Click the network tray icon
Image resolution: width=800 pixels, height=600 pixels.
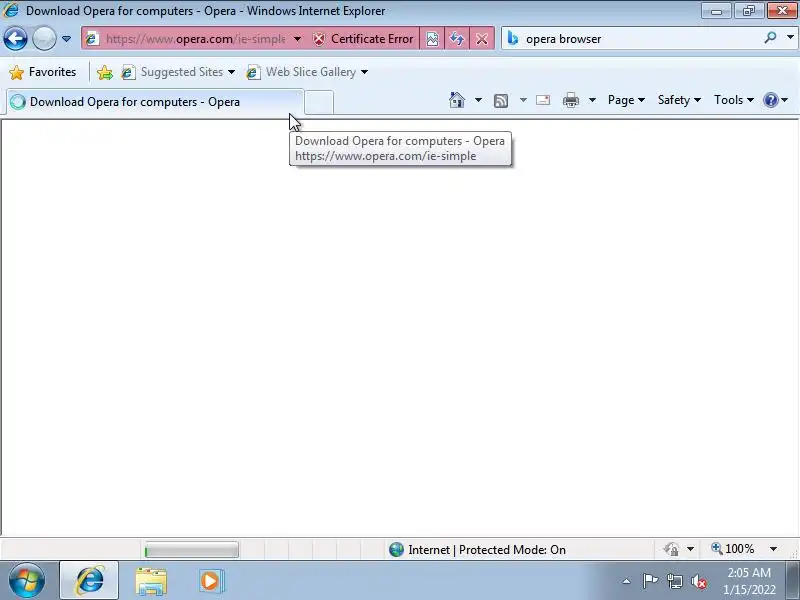click(675, 581)
